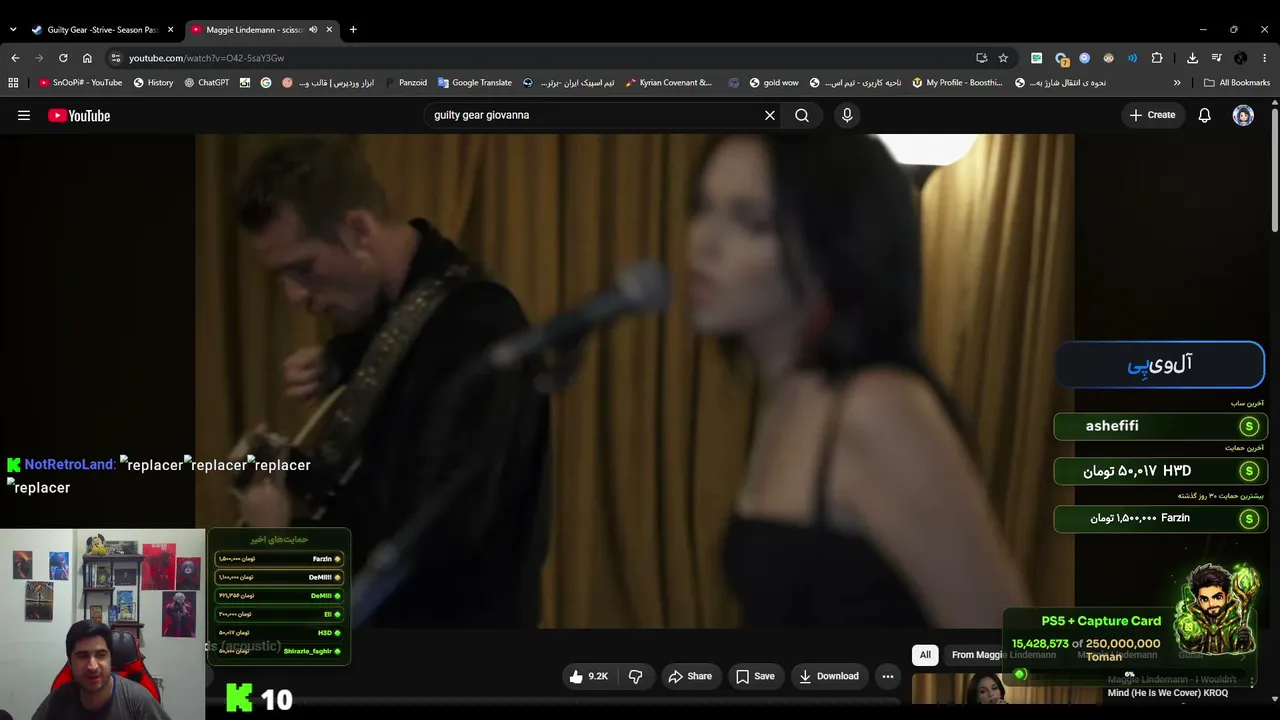Reload the current page
1280x720 pixels.
pos(63,58)
